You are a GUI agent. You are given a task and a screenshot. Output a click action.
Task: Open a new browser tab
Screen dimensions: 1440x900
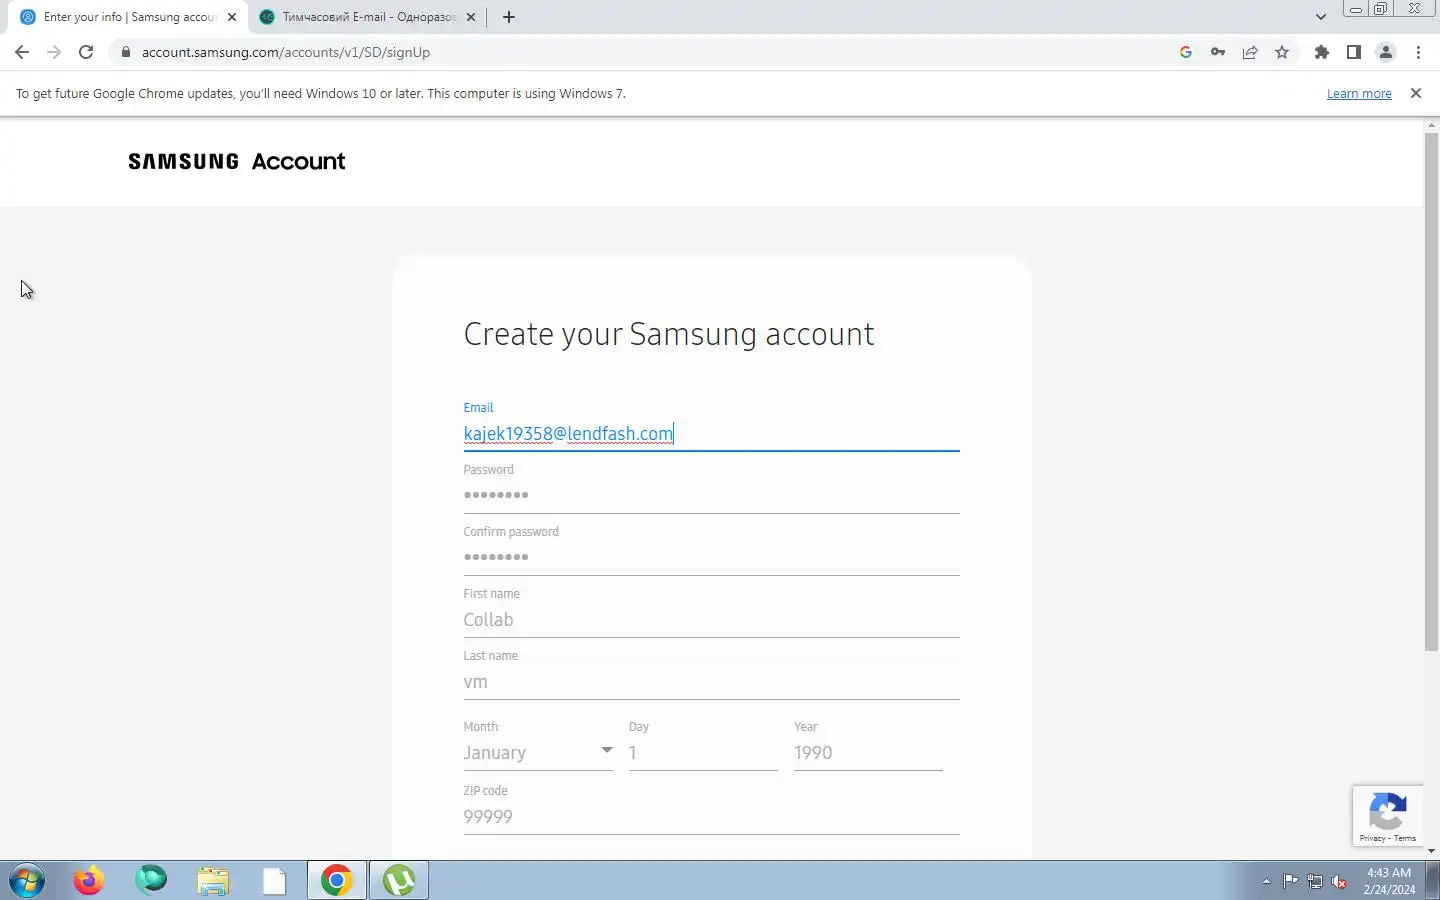tap(509, 17)
